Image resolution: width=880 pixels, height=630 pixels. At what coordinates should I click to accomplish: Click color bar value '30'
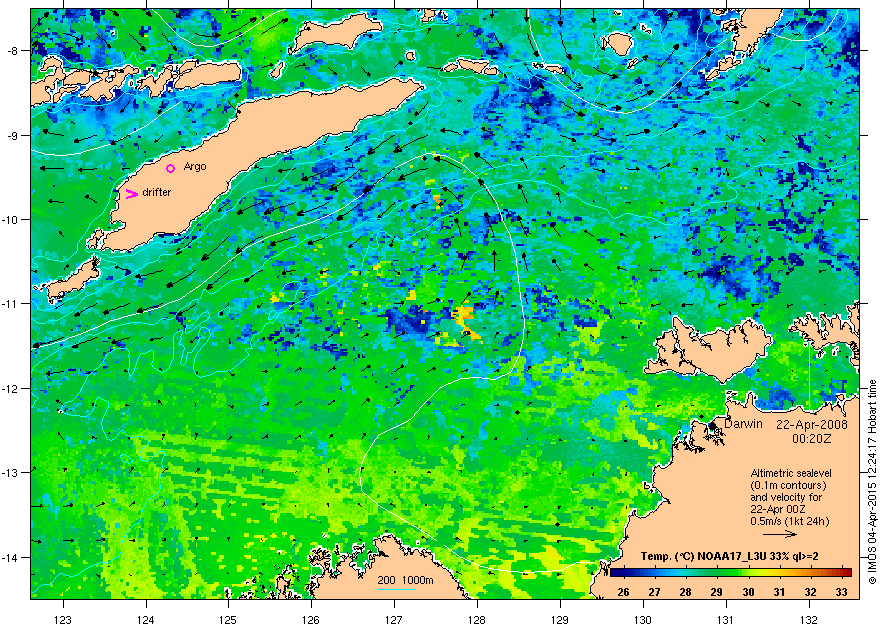point(748,592)
